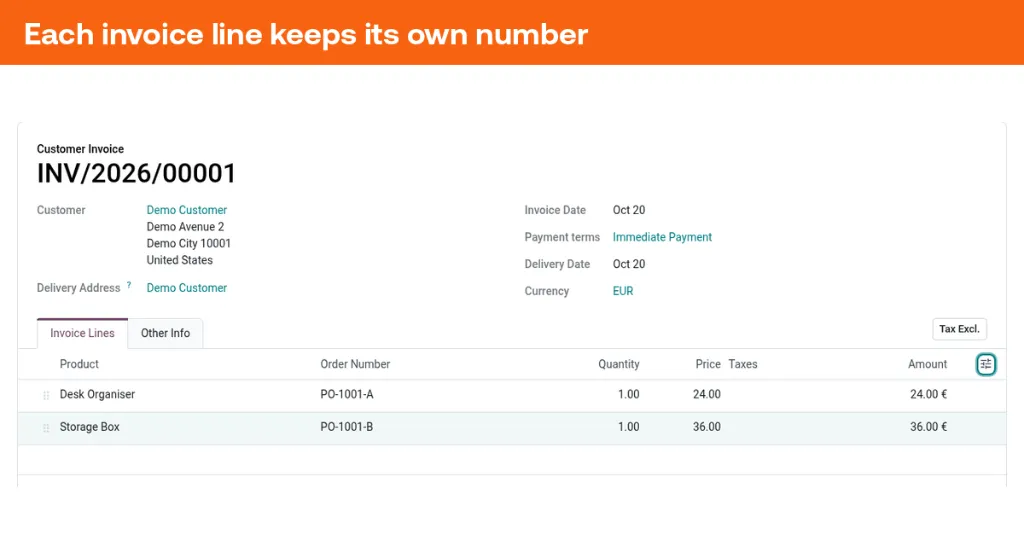Click the United States address line
The height and width of the screenshot is (546, 1024).
(180, 260)
